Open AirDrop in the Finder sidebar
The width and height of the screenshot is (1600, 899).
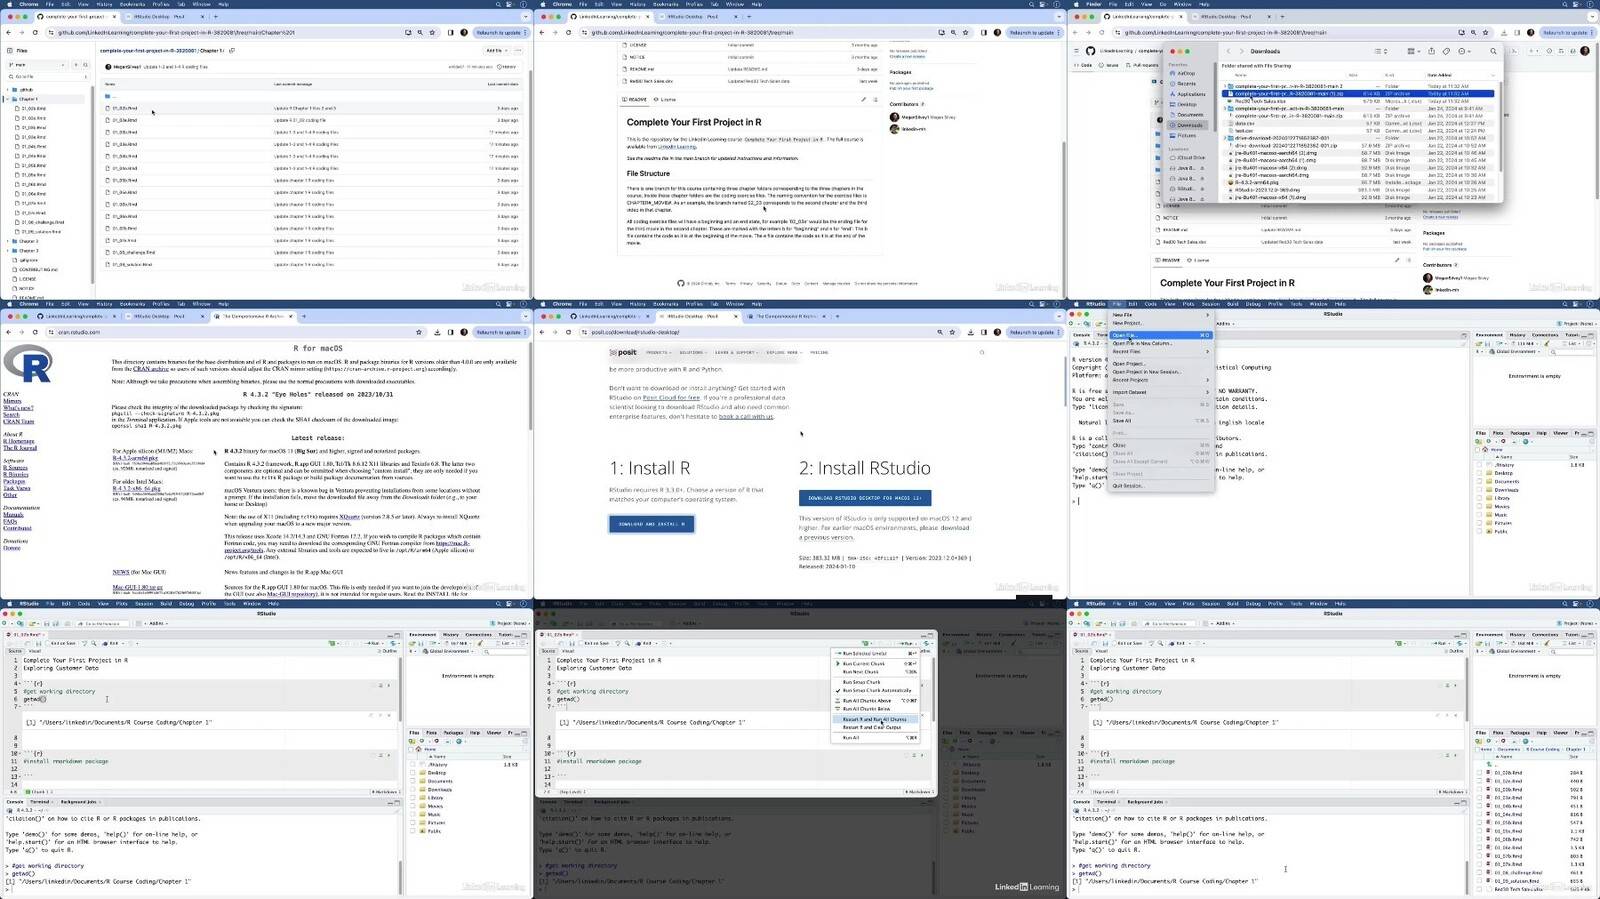pyautogui.click(x=1185, y=73)
